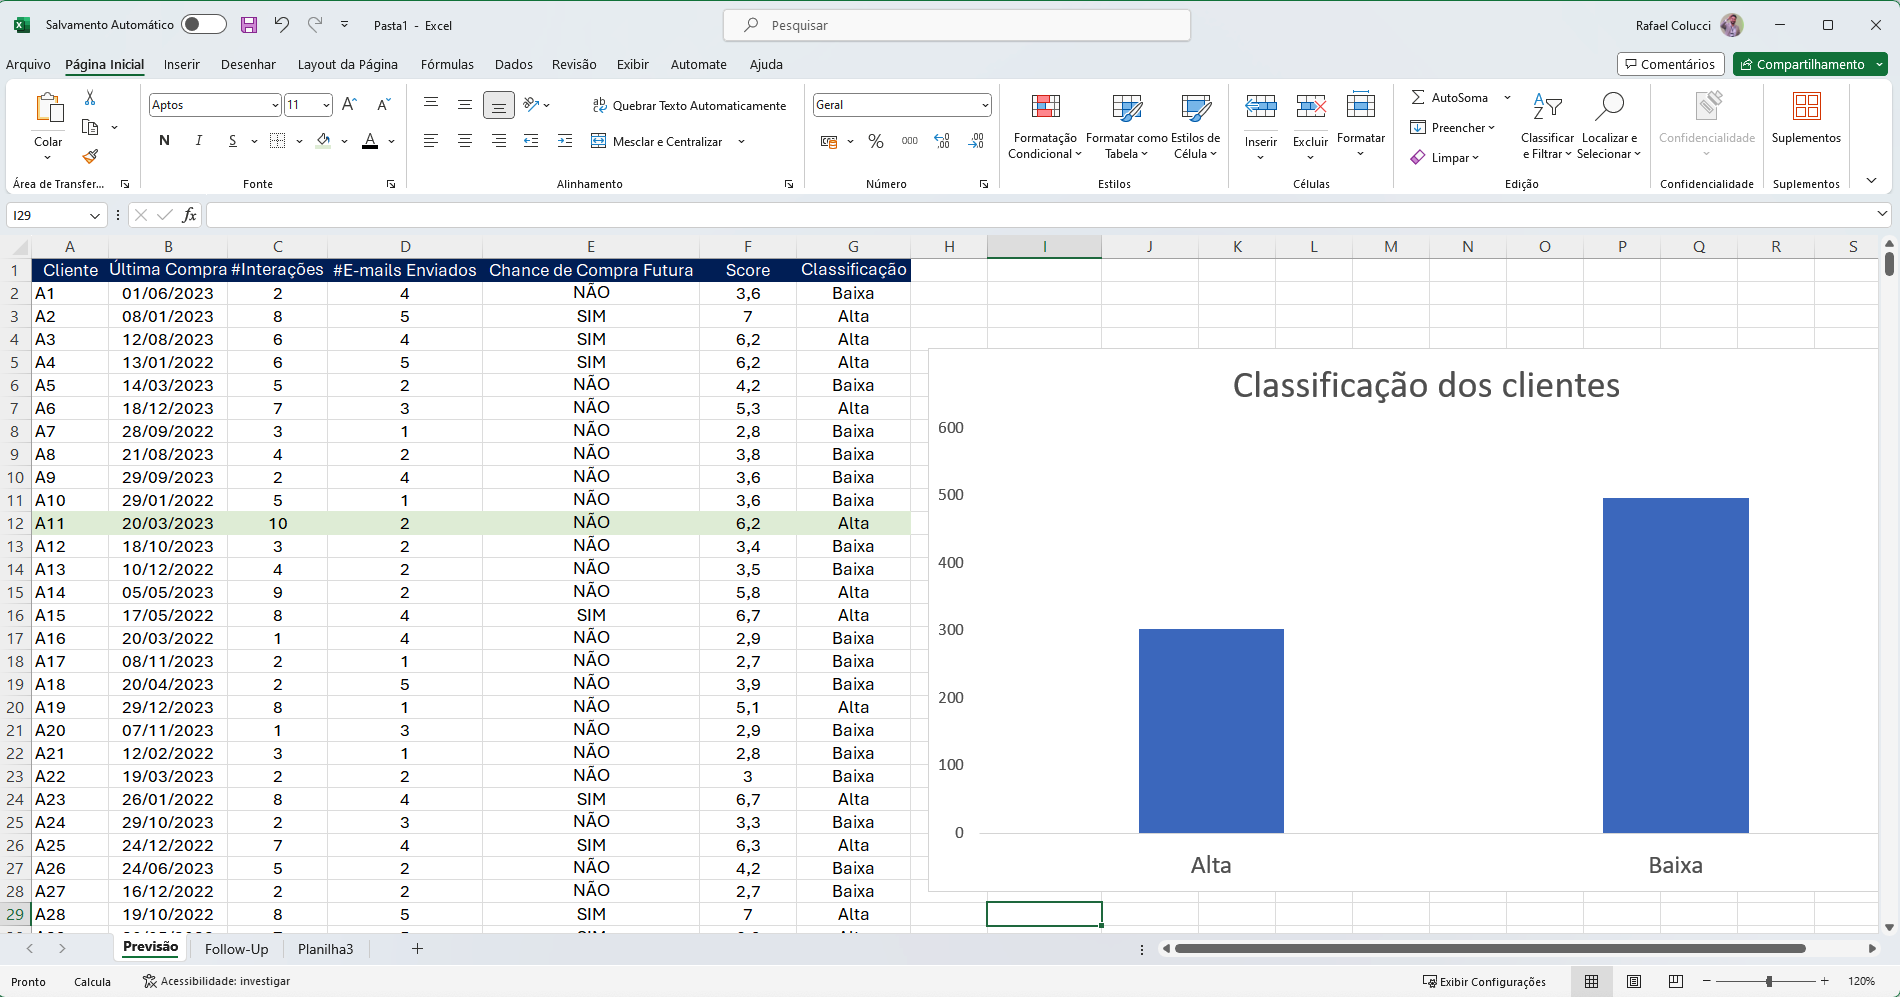Toggle underline formatting

point(232,140)
